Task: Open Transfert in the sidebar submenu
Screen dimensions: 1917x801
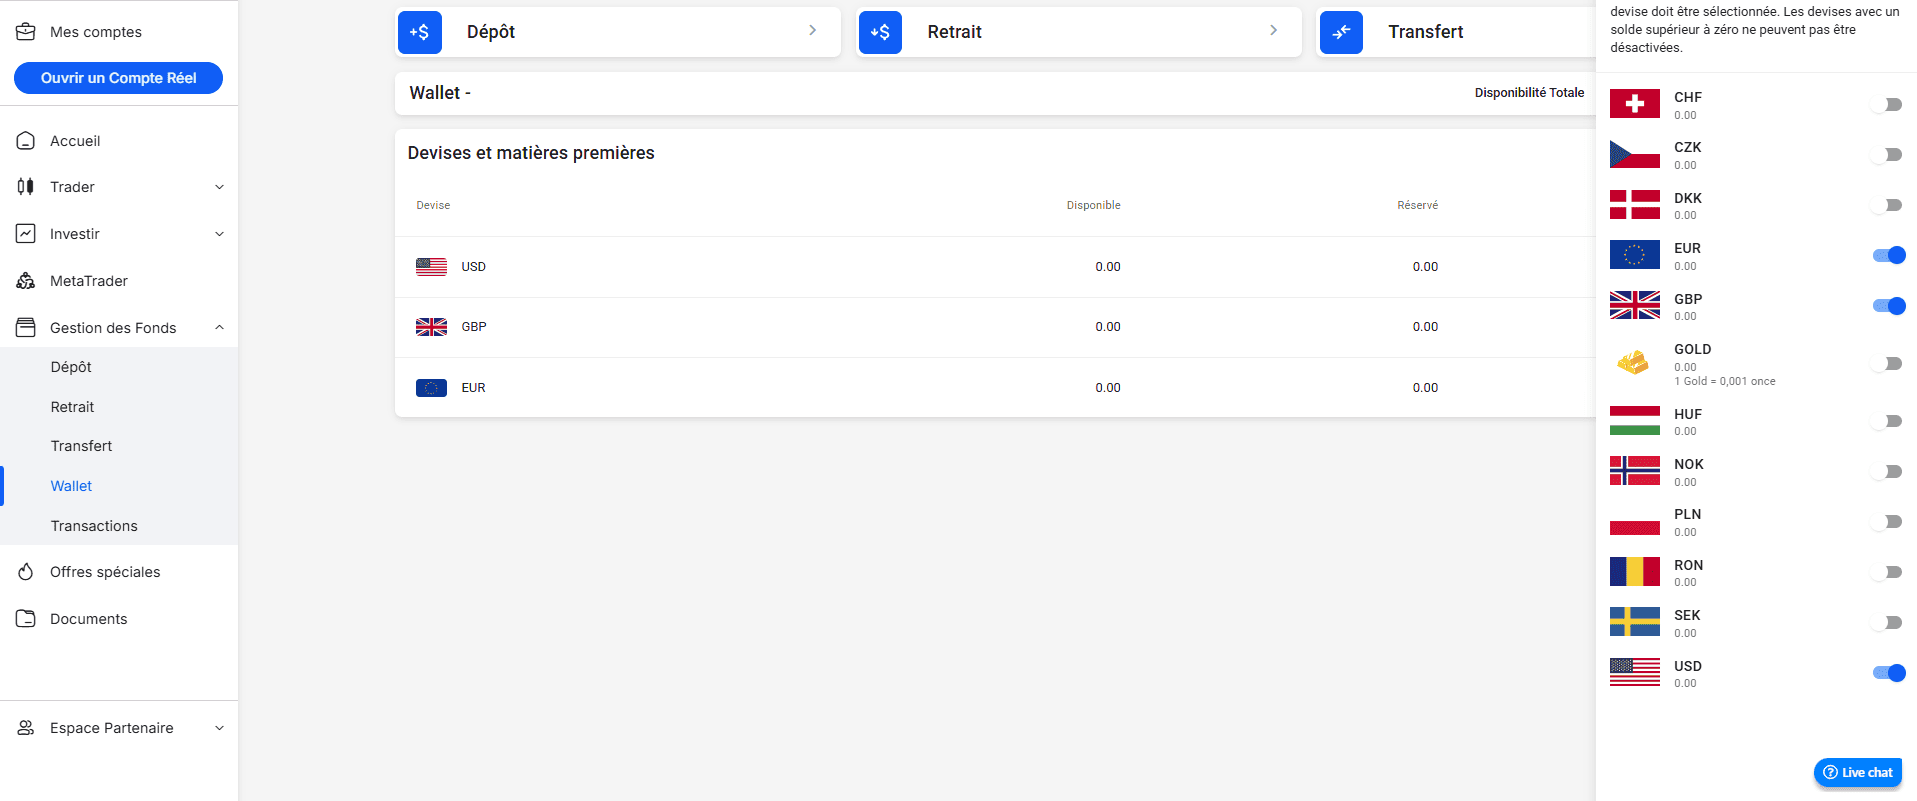Action: click(81, 446)
